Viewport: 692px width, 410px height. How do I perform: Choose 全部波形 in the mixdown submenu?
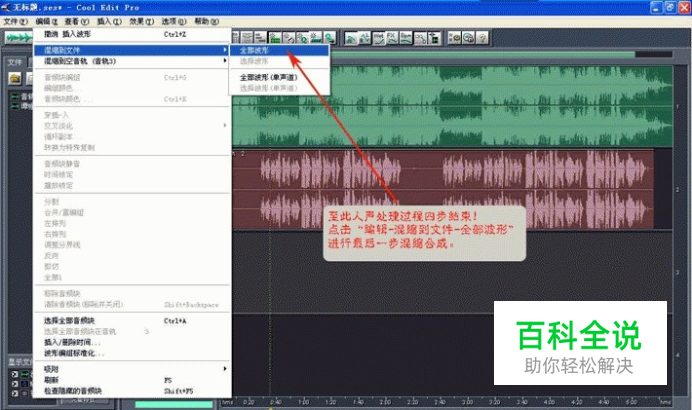click(279, 50)
